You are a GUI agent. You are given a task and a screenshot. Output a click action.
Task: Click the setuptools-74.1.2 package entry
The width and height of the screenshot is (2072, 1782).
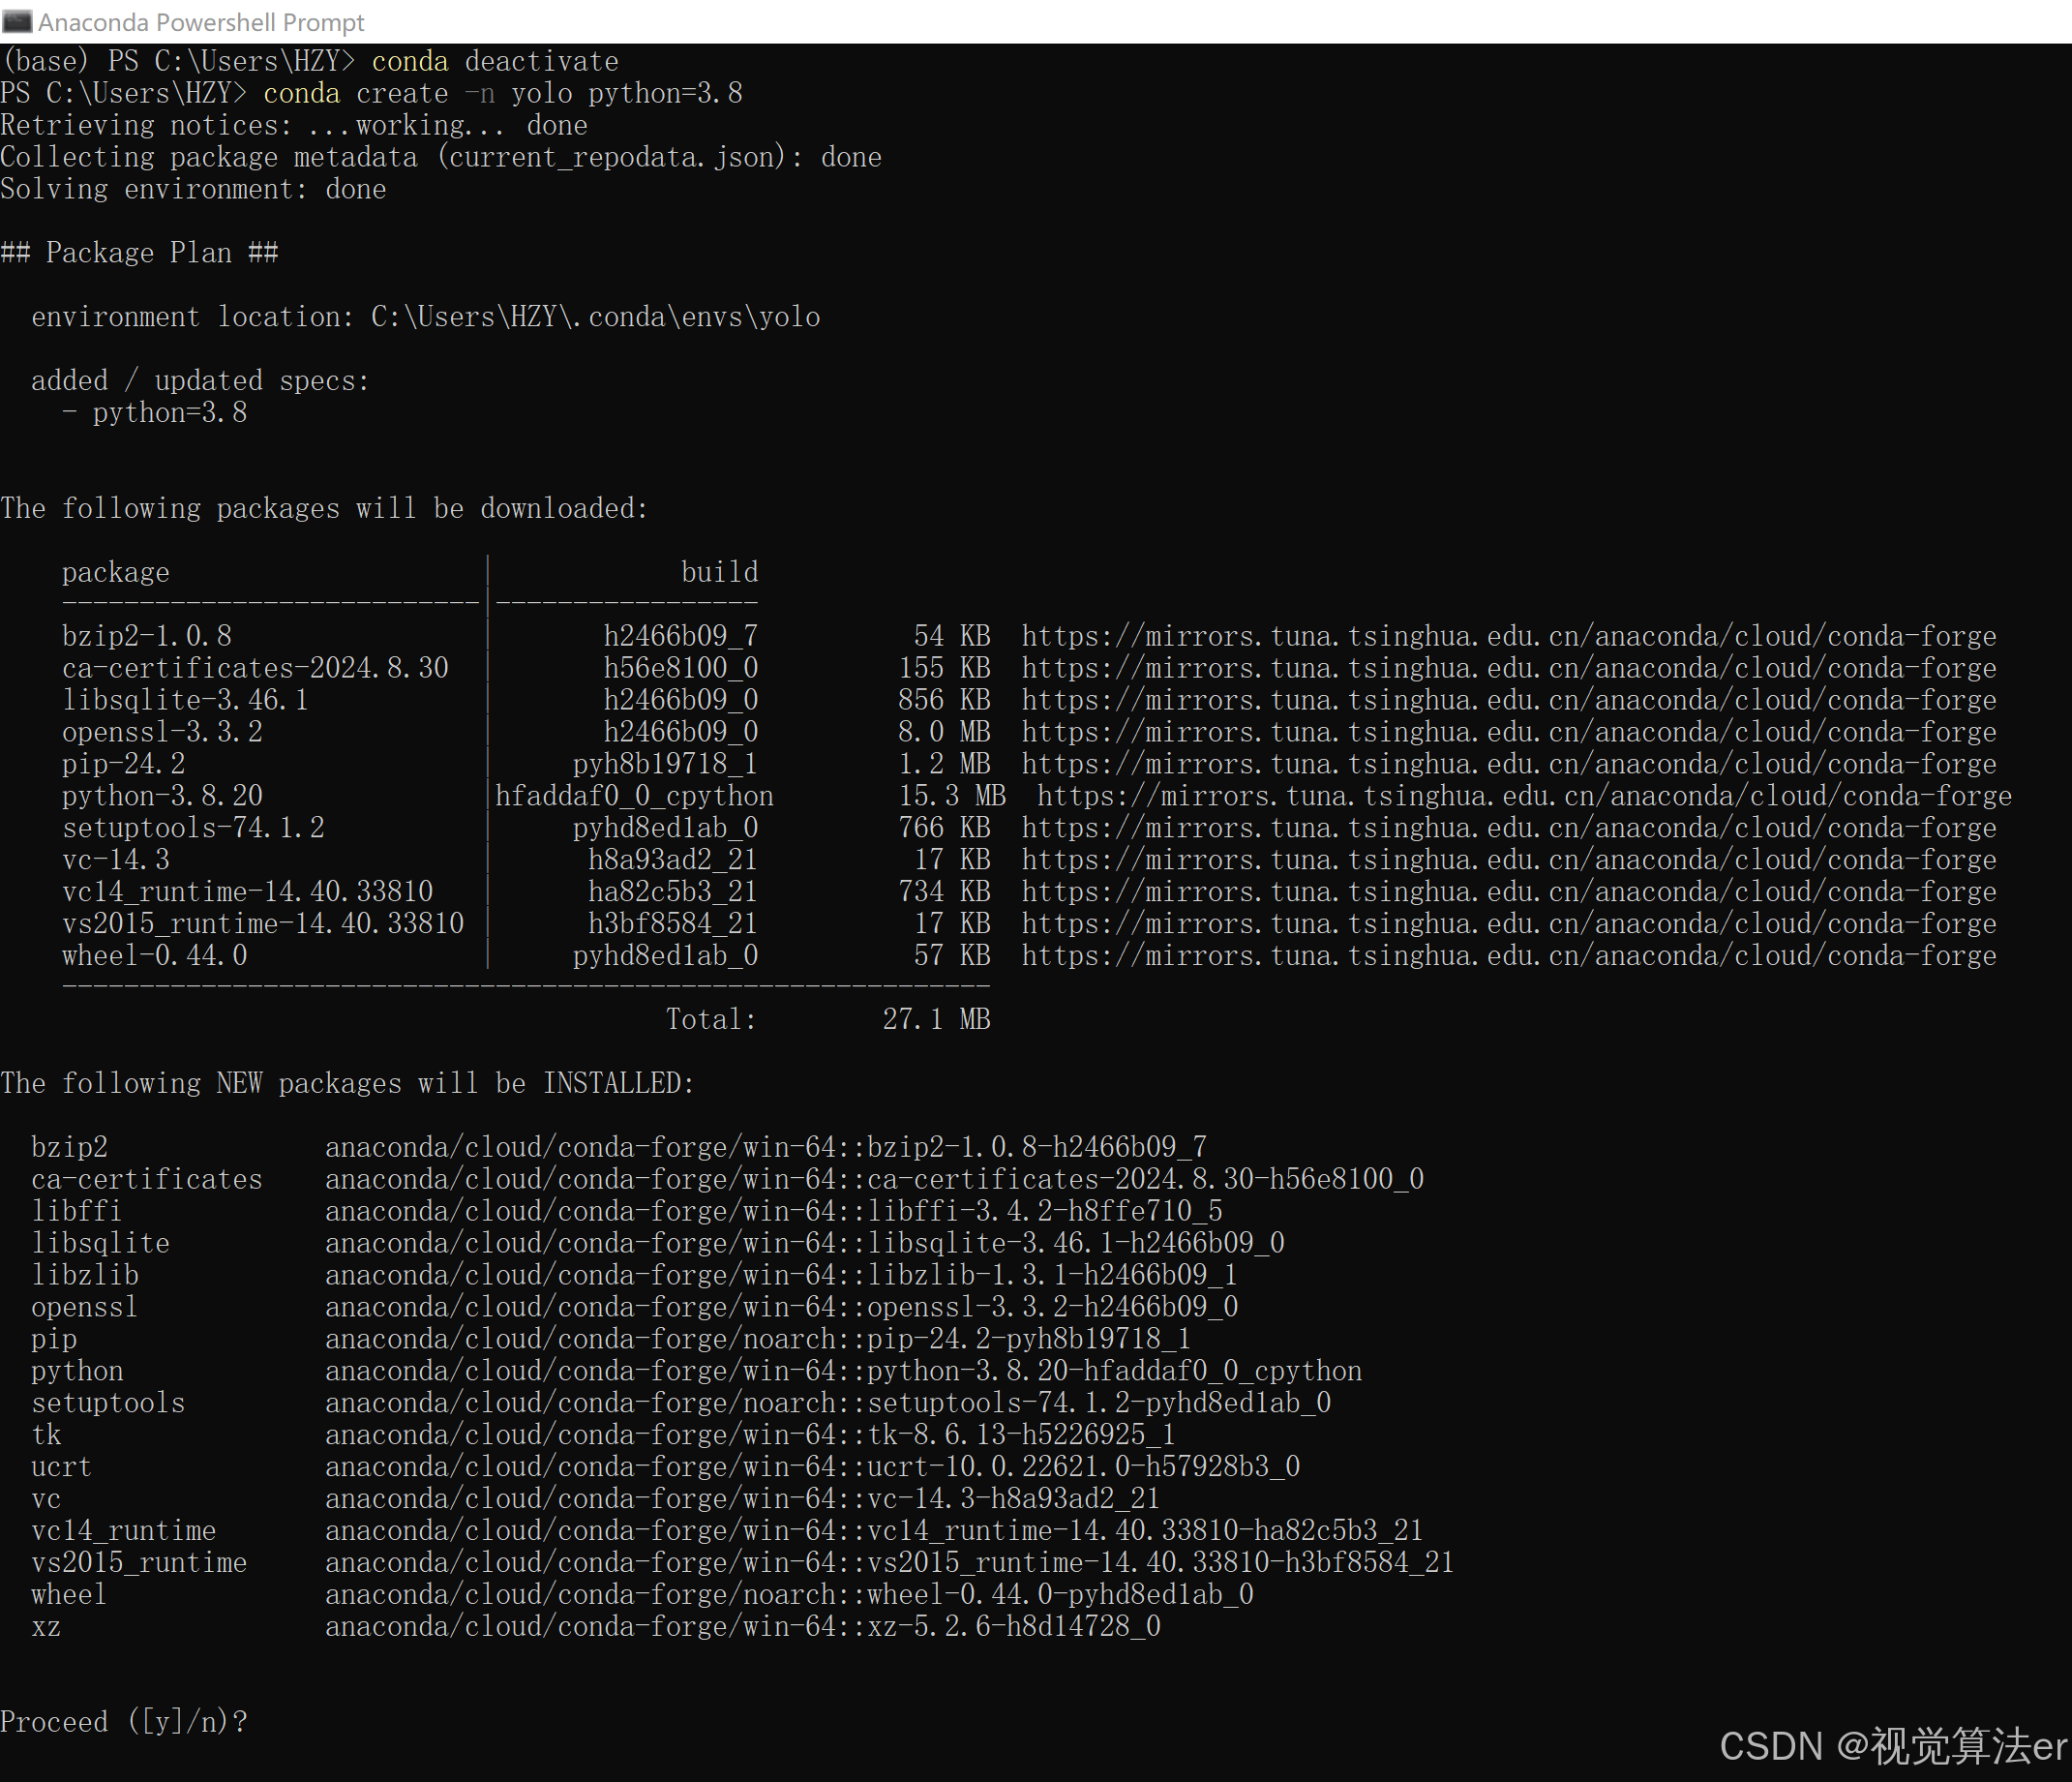pos(193,828)
